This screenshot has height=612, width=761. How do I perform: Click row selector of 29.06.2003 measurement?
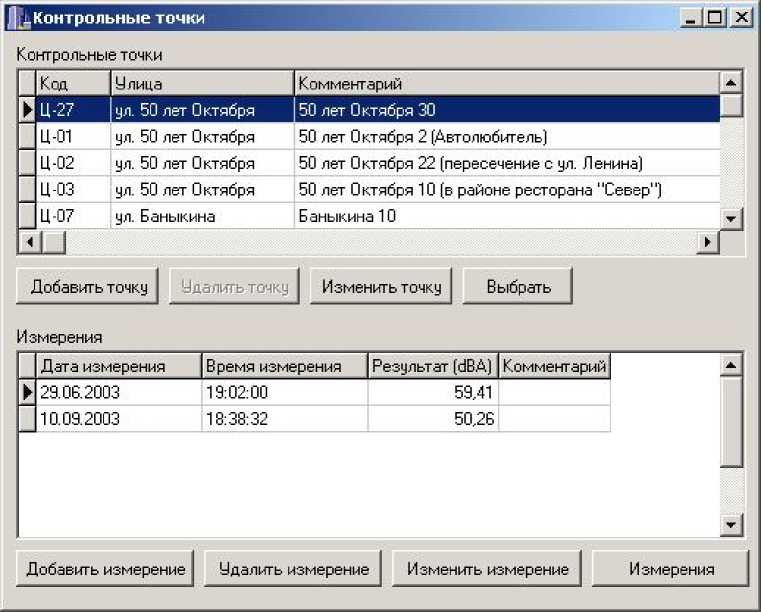pyautogui.click(x=27, y=392)
